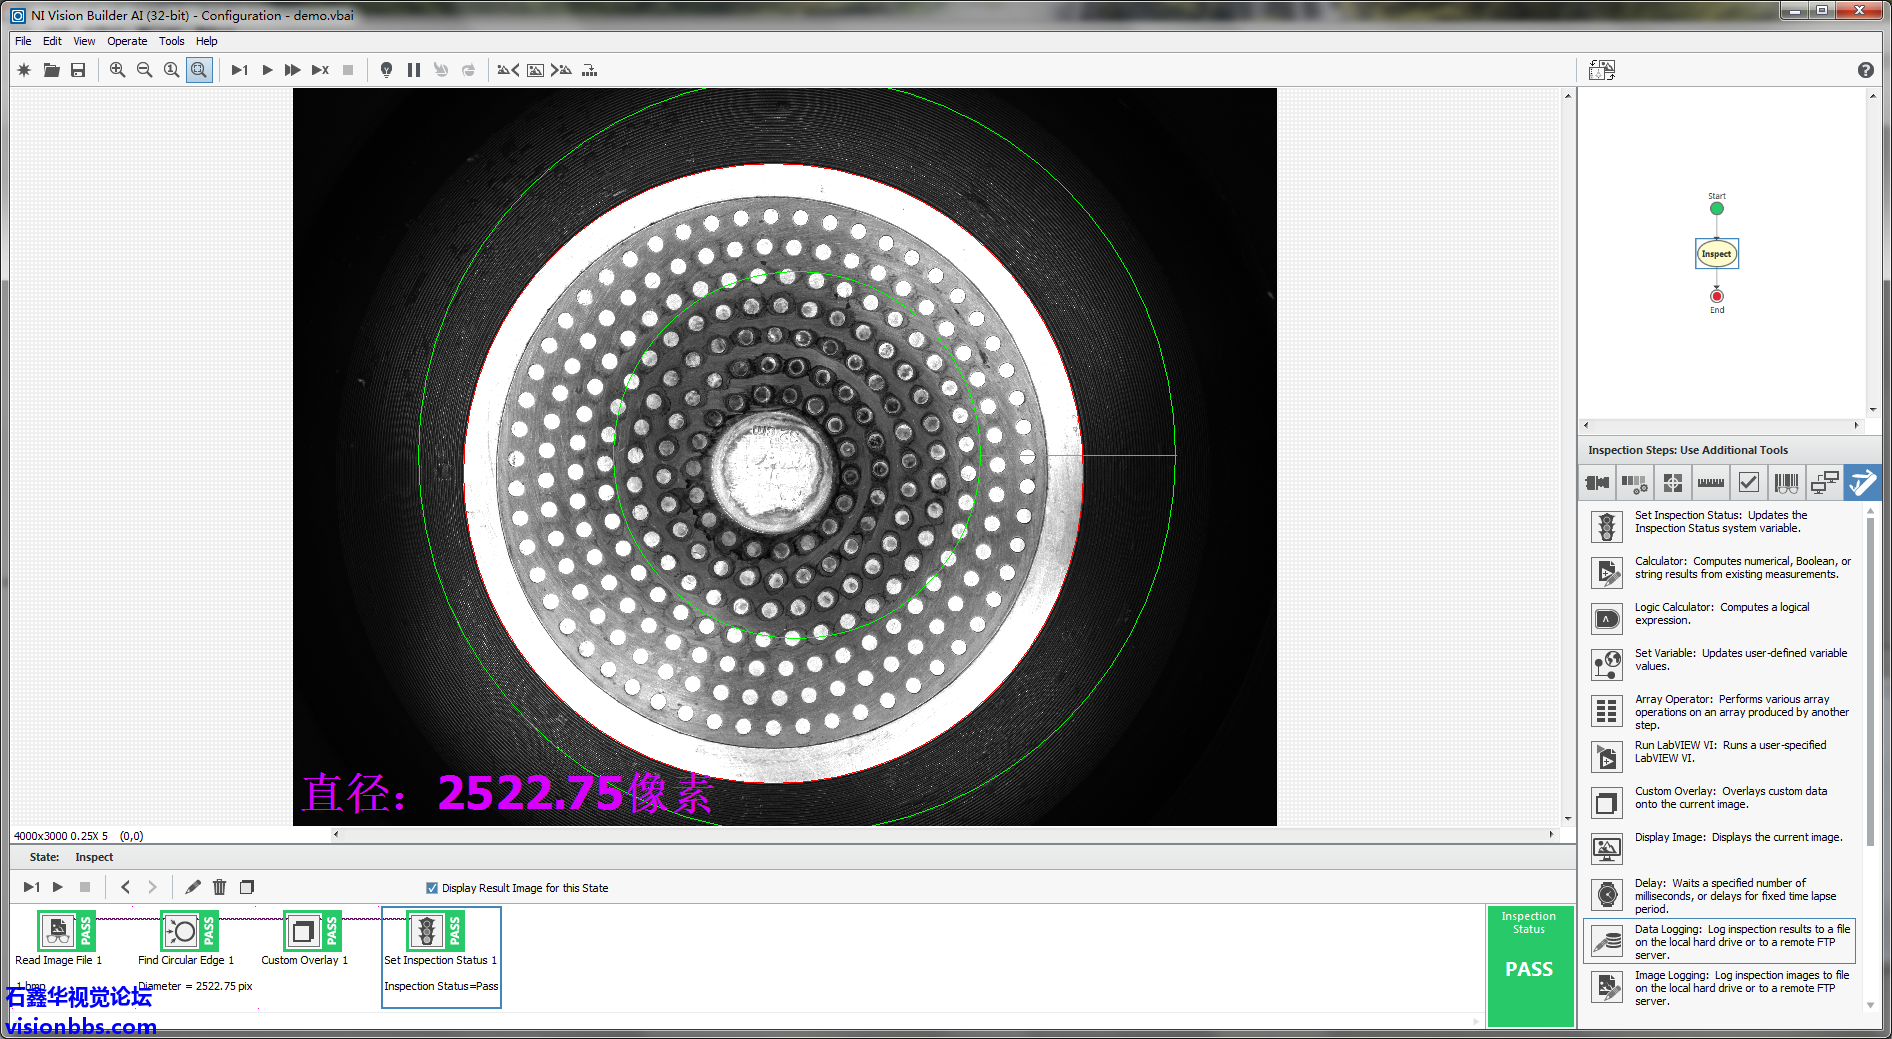Open the Check Presence checkmark tab
The width and height of the screenshot is (1892, 1039).
1748,483
